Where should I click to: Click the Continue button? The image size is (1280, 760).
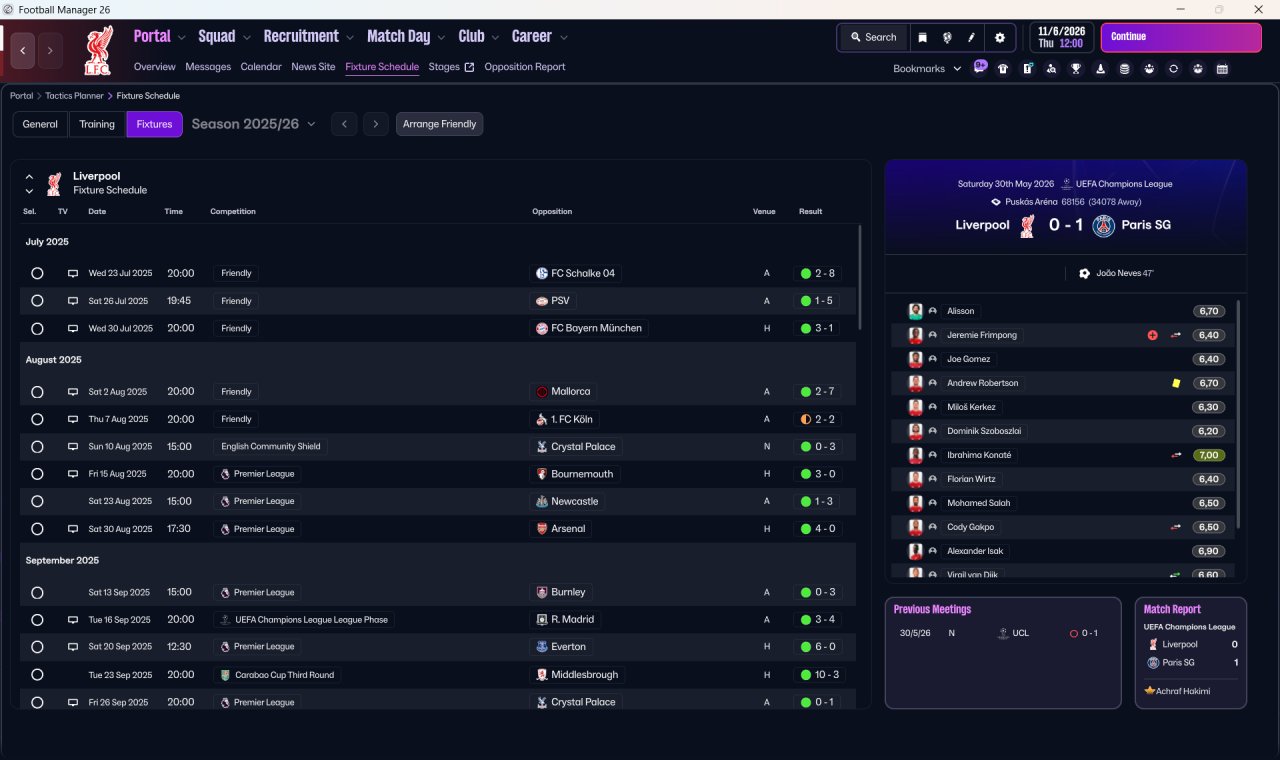(1181, 38)
